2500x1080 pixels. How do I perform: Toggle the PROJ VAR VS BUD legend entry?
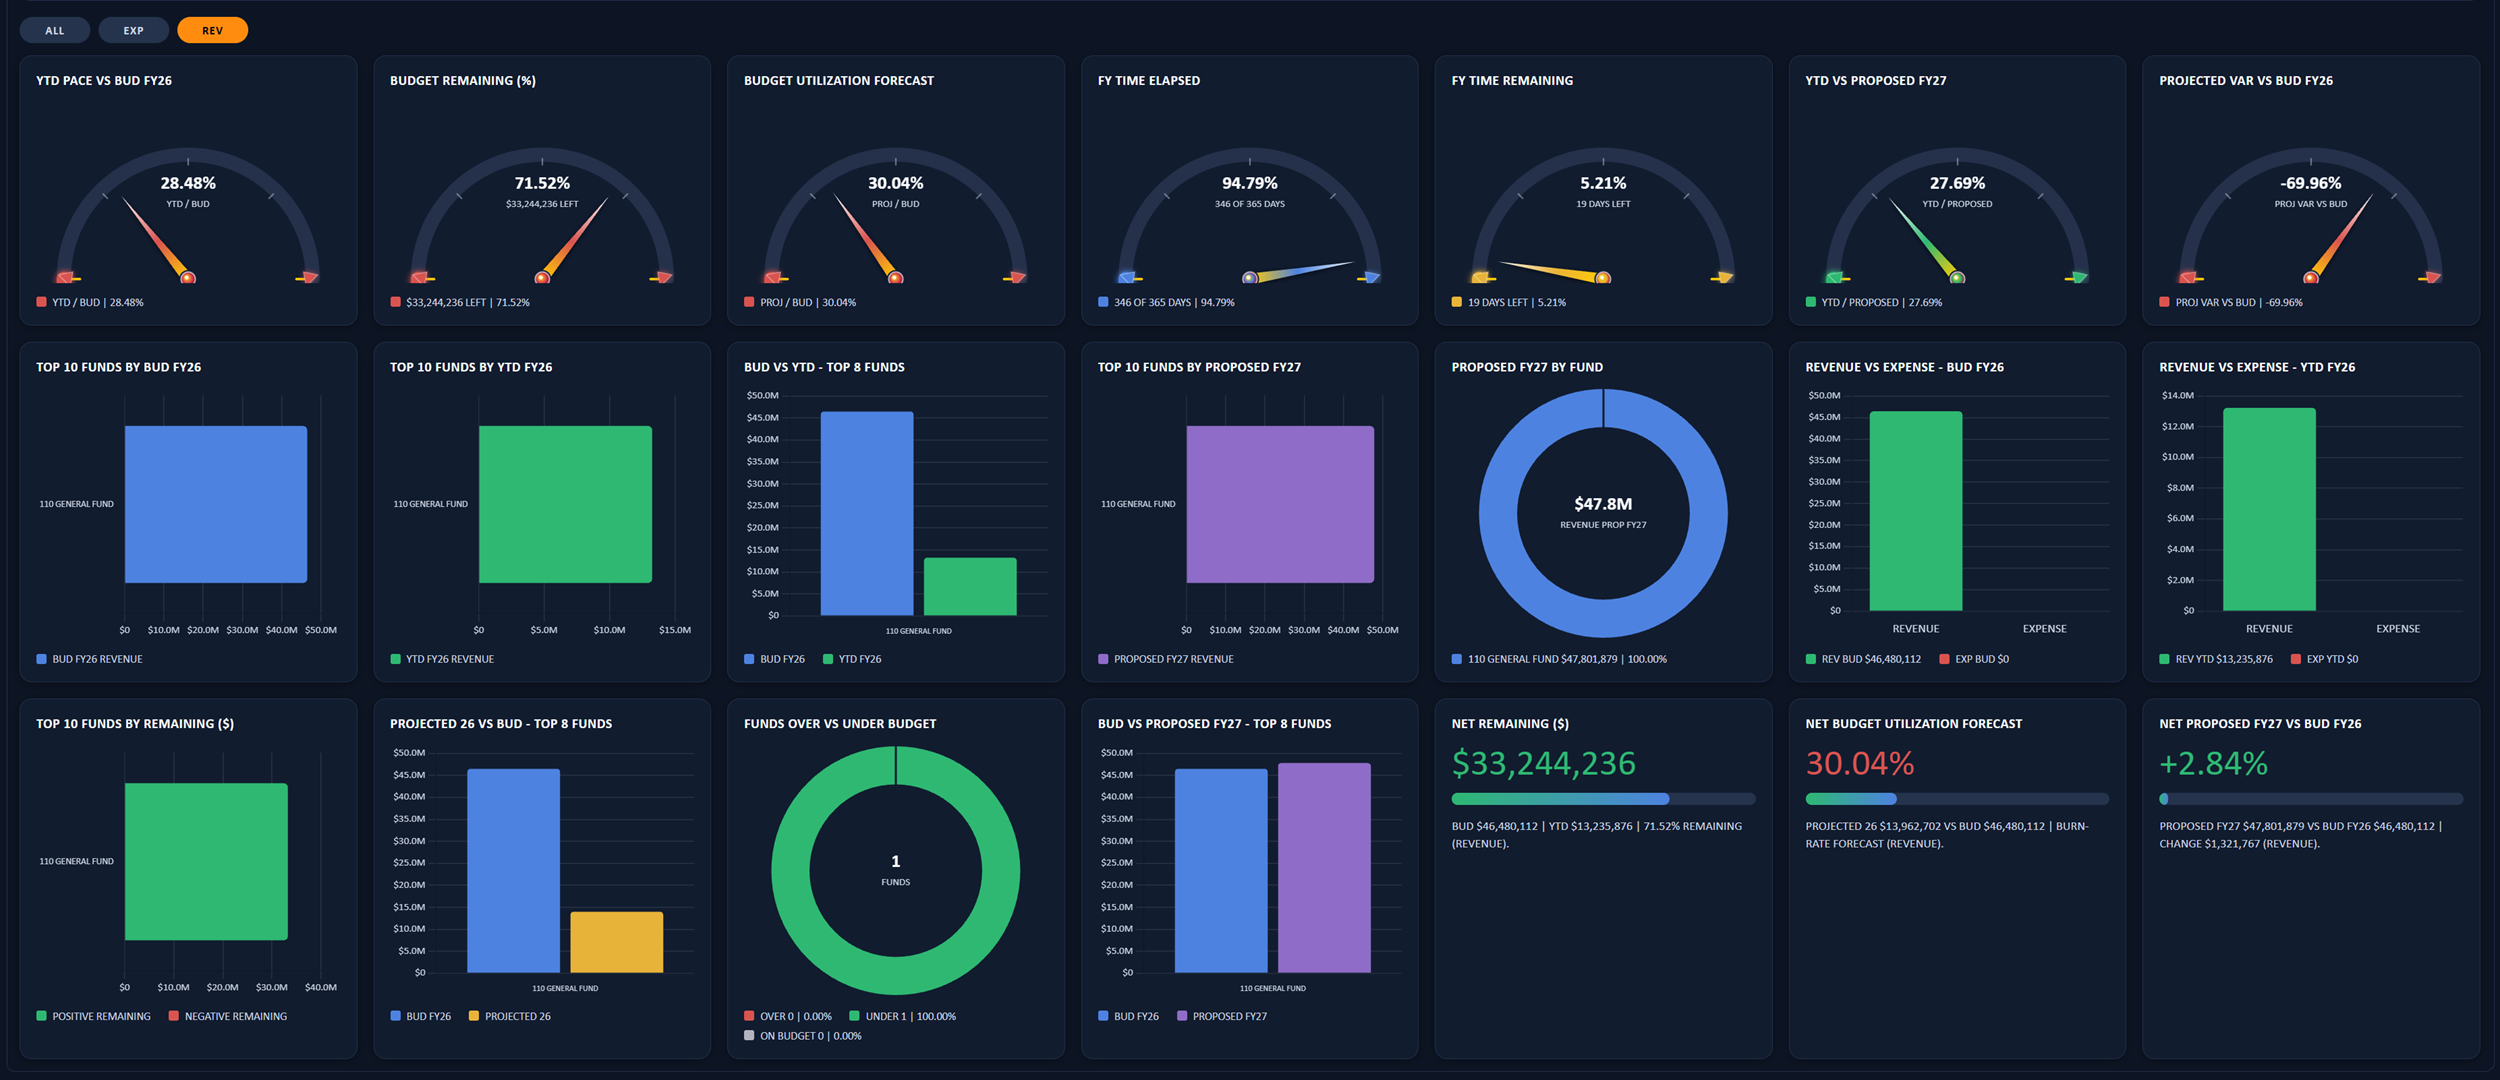[x=2231, y=302]
